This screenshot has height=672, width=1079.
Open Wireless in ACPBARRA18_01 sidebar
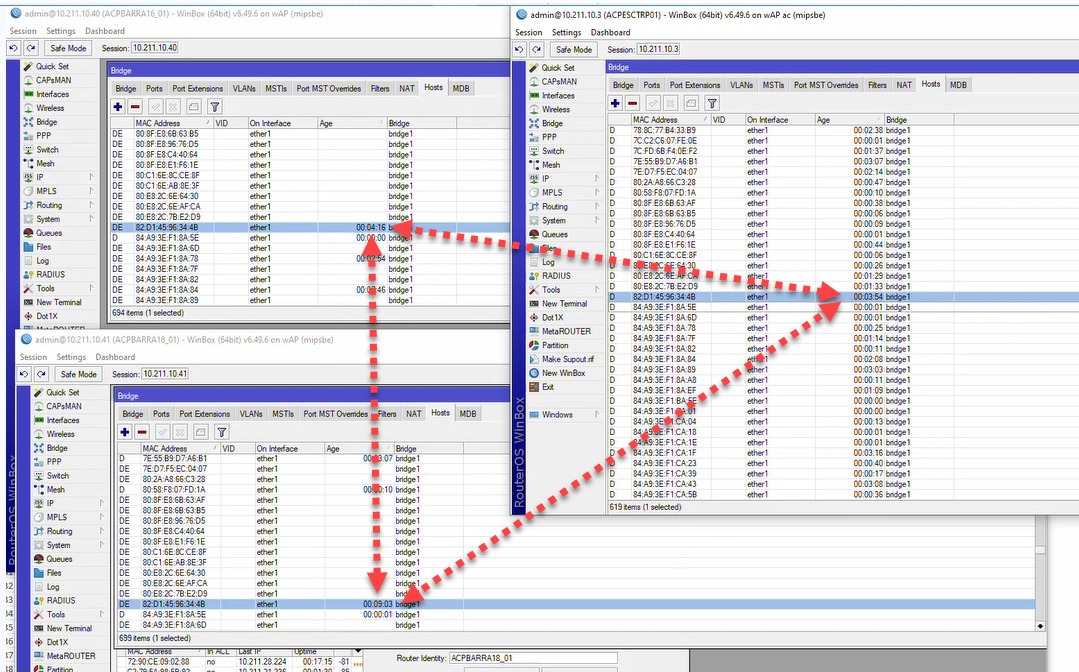61,434
